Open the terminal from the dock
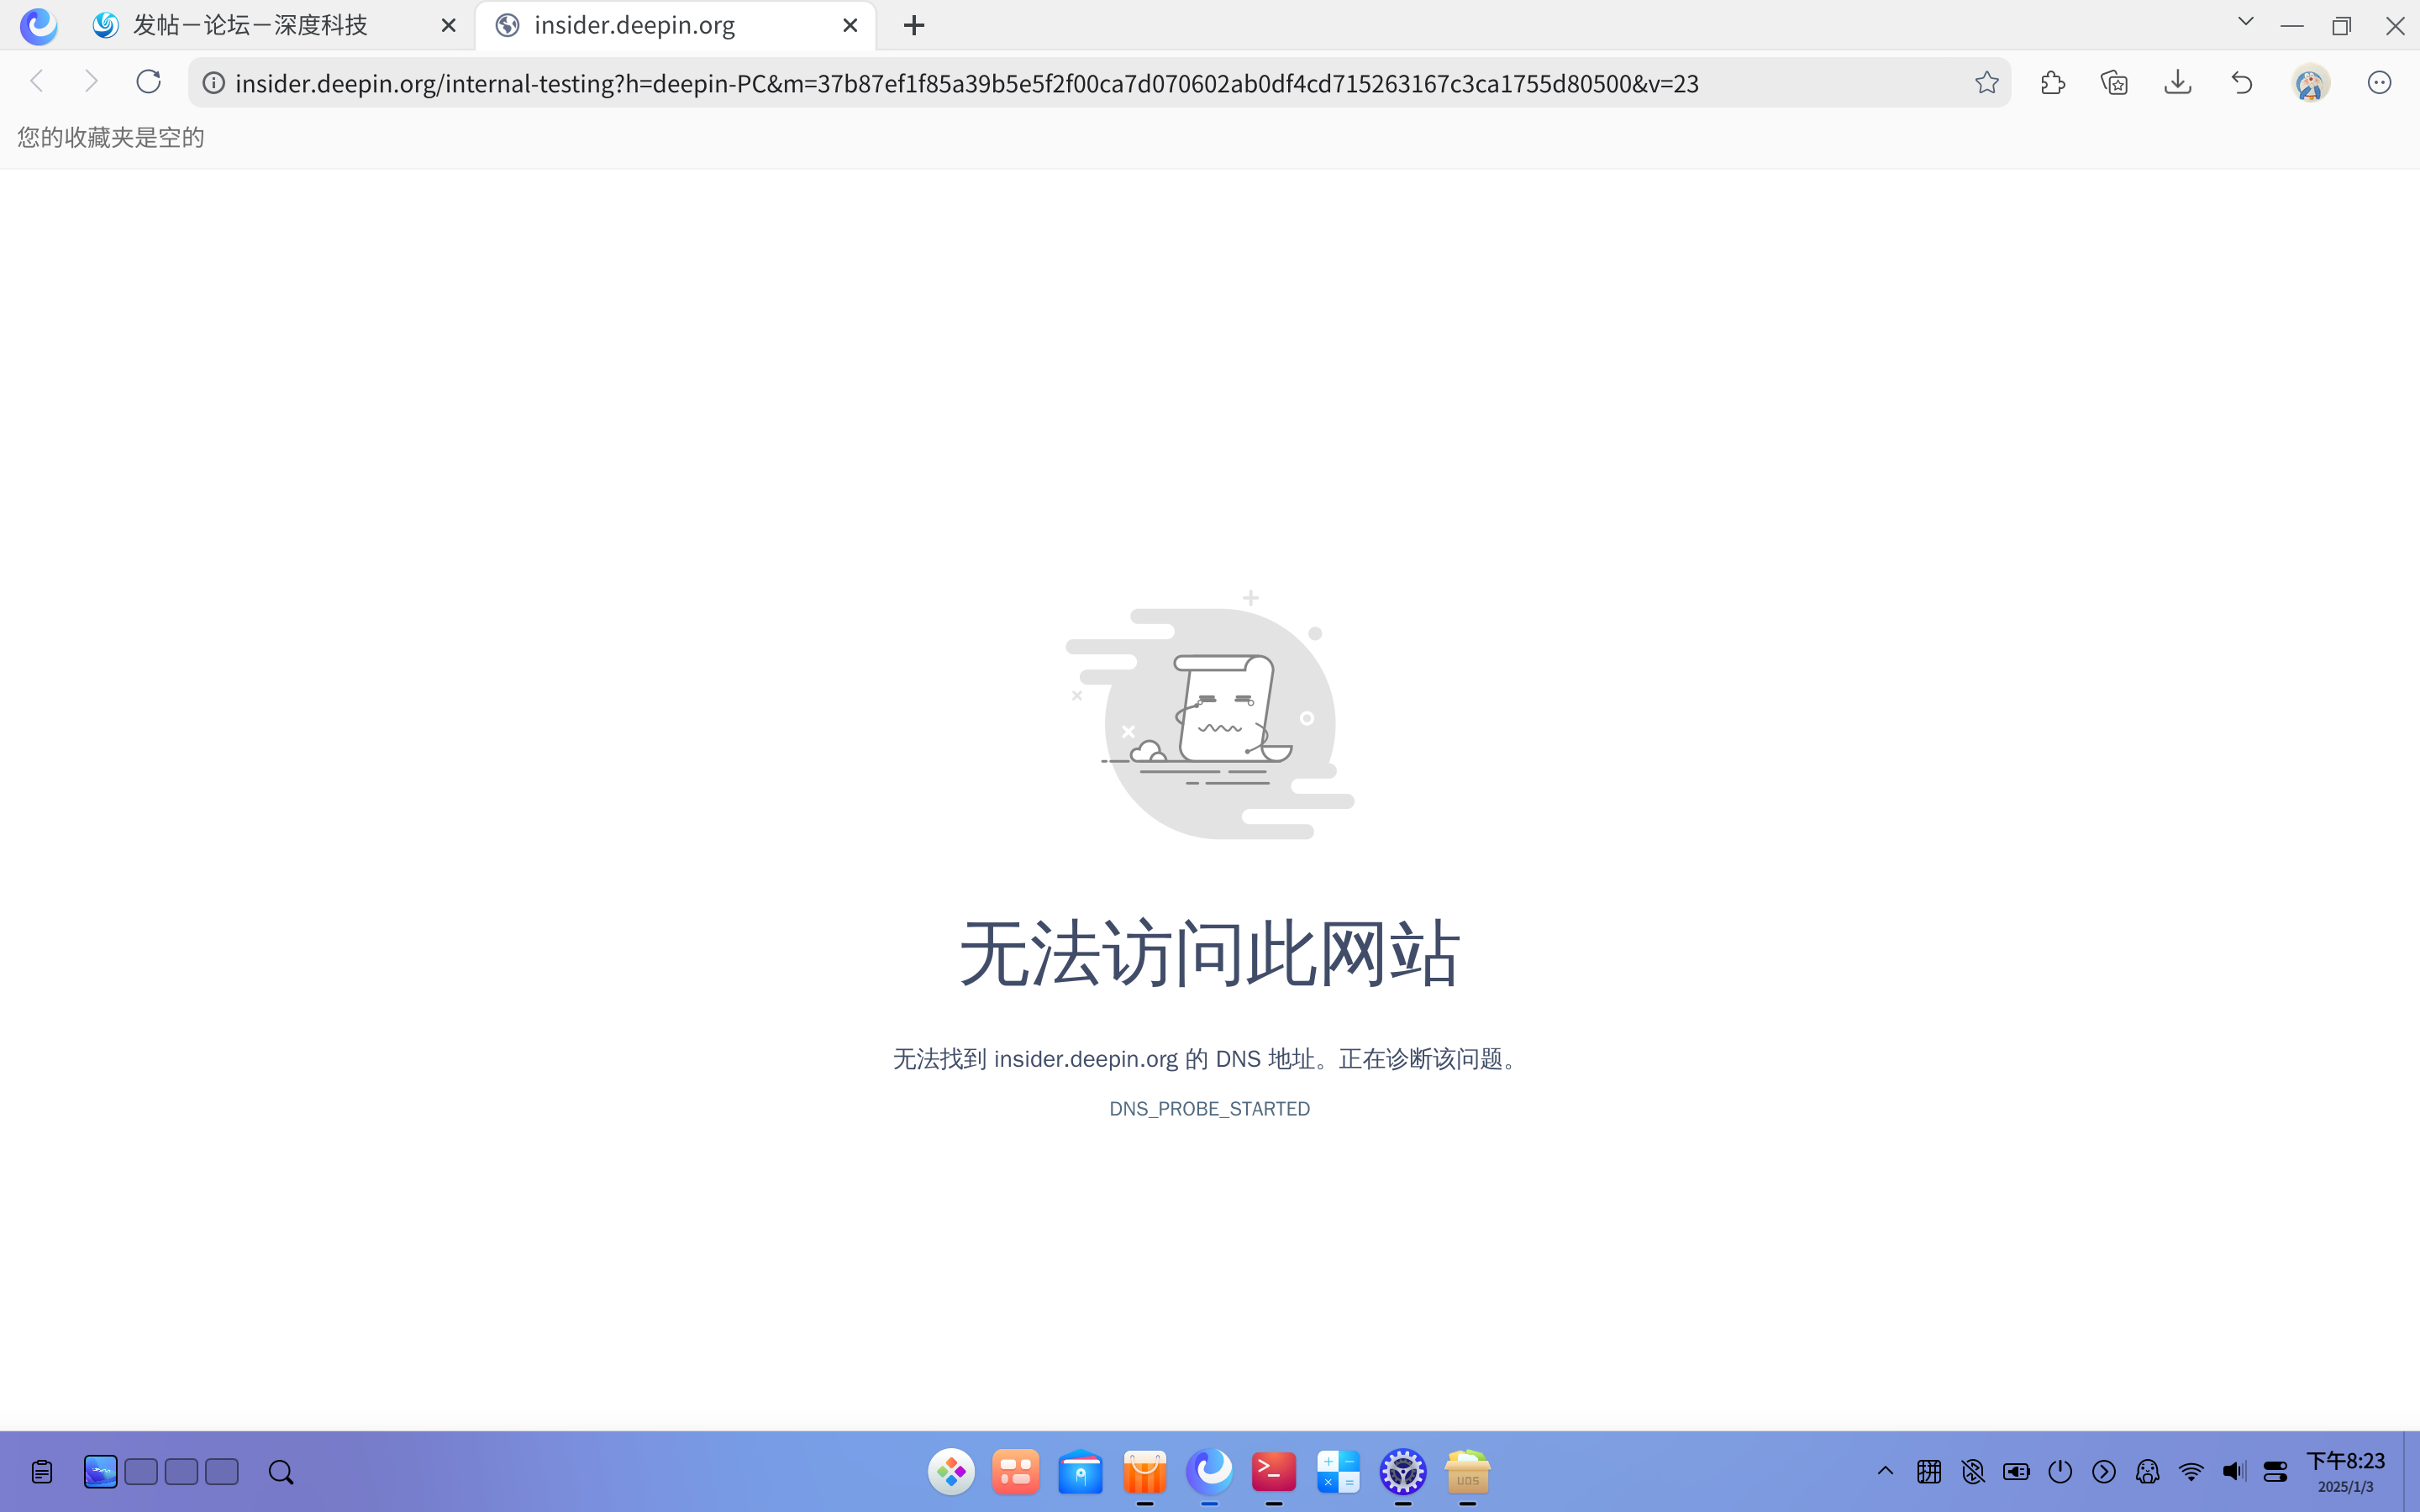The image size is (2420, 1512). 1274,1472
